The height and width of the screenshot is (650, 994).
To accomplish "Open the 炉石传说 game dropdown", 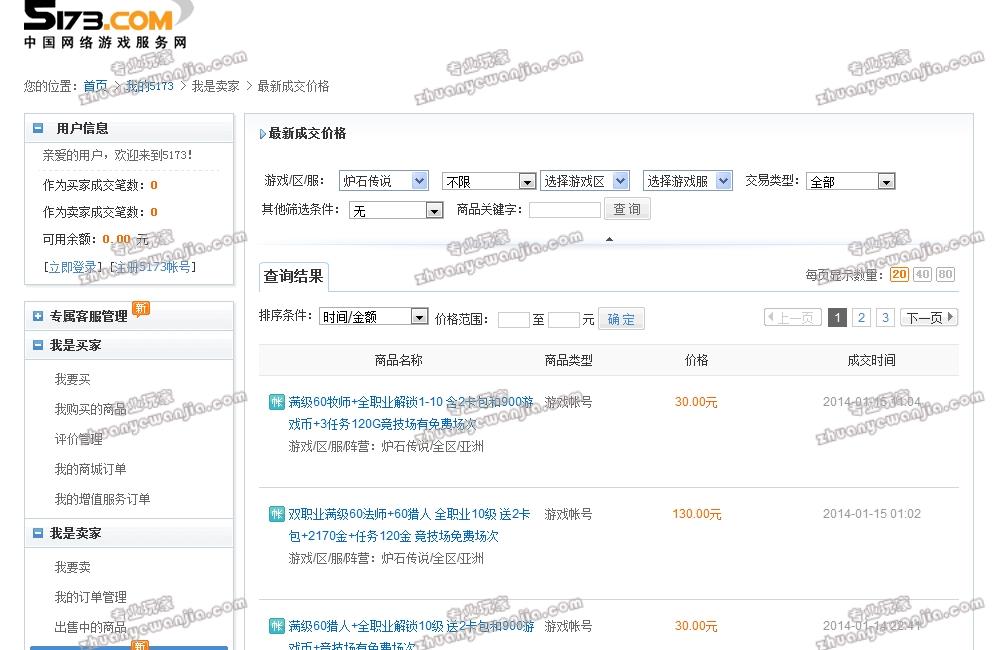I will click(x=384, y=181).
